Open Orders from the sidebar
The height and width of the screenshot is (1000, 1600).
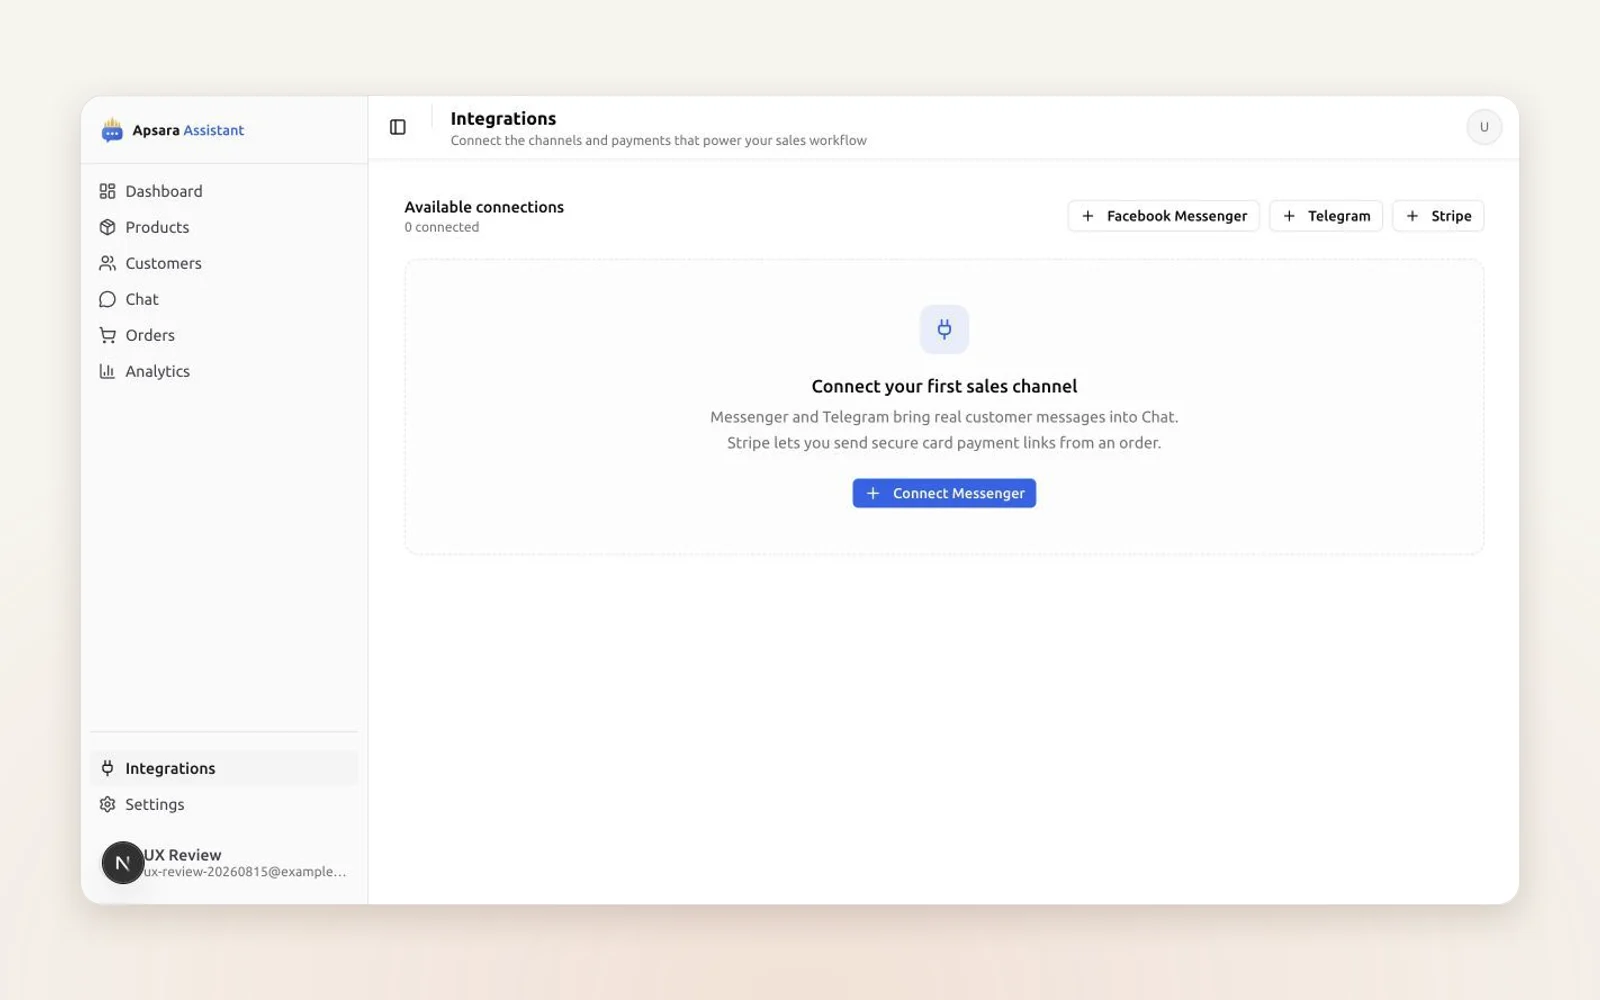tap(224, 335)
